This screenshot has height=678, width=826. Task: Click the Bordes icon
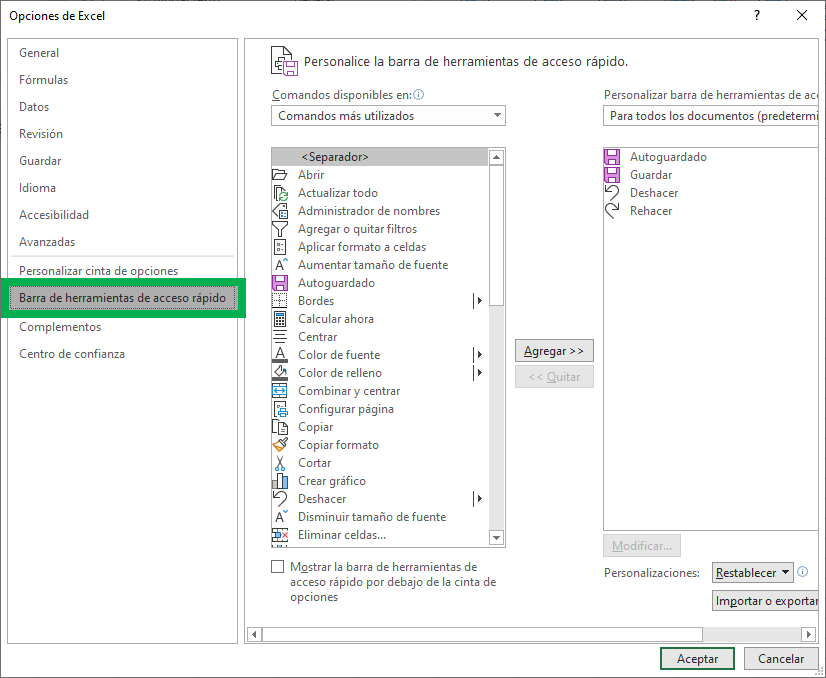280,301
